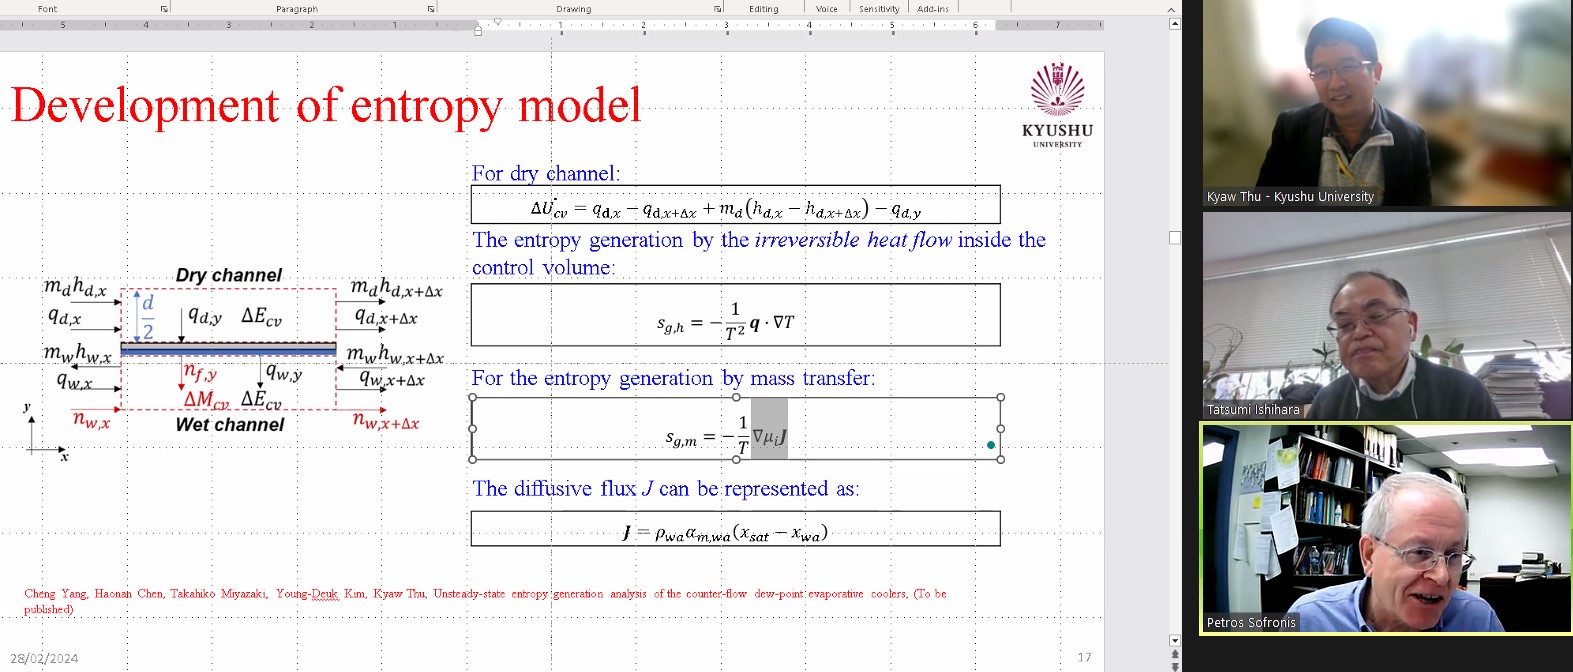Click the Next Slide double-arrow button
Viewport: 1573px width, 672px height.
pos(1174,666)
